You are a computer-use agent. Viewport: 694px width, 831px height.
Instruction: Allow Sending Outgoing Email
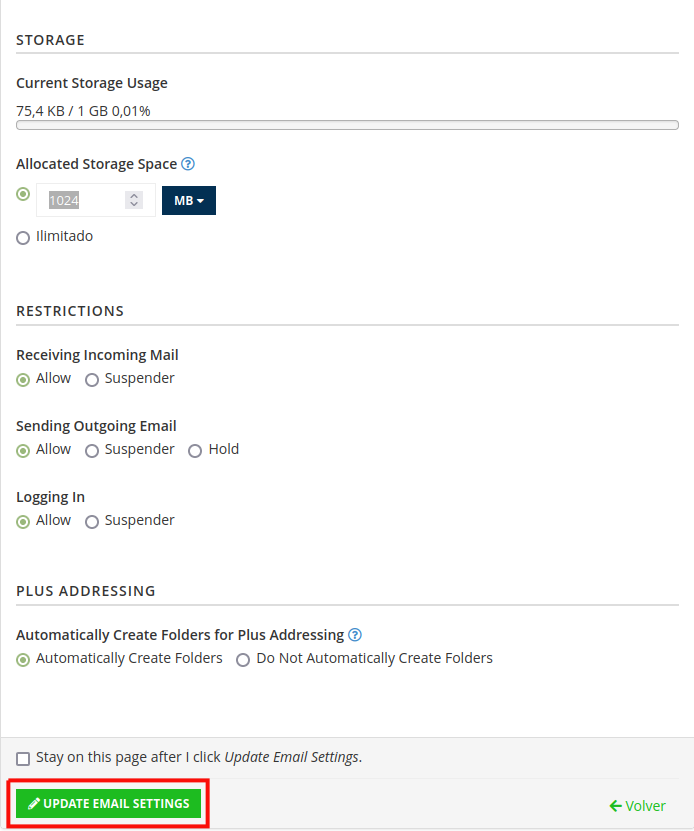click(23, 451)
